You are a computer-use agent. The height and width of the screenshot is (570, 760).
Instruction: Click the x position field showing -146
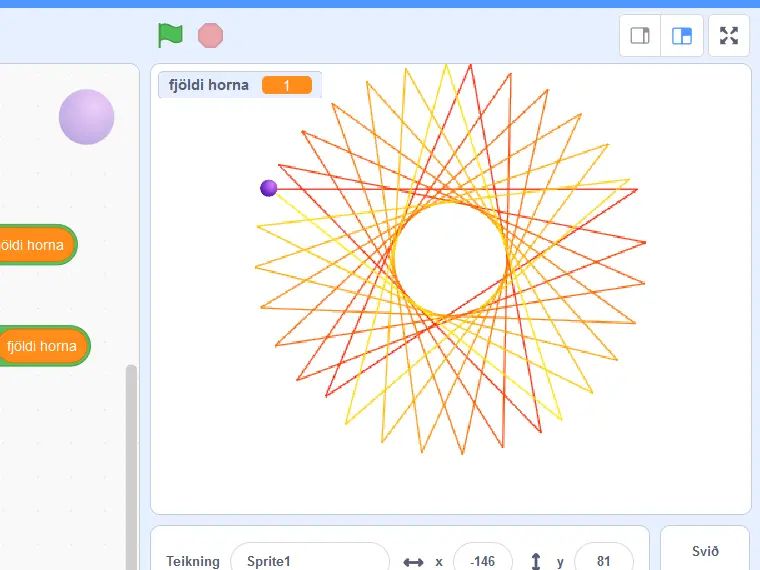pos(483,561)
